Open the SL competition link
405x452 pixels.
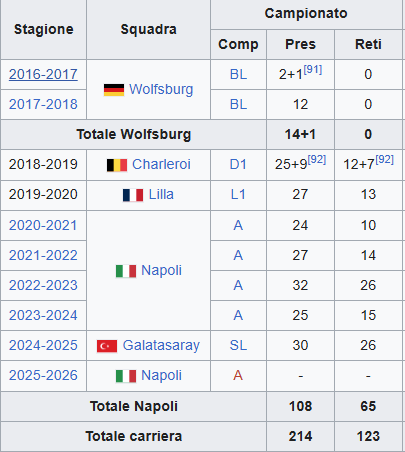pyautogui.click(x=238, y=345)
